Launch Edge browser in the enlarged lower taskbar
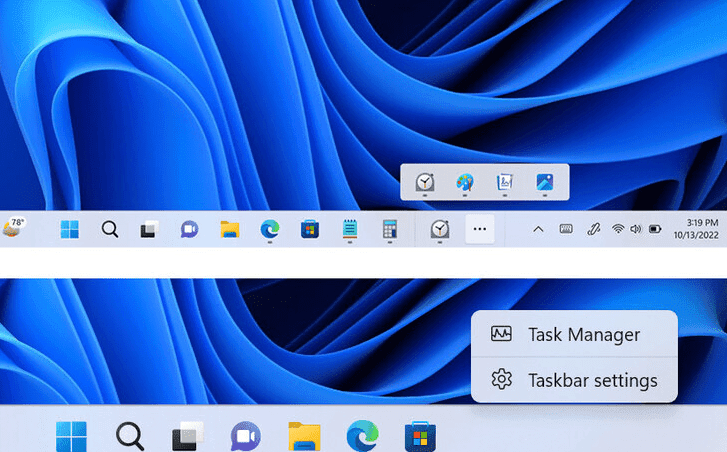Screen dimensions: 727x452 click(362, 436)
